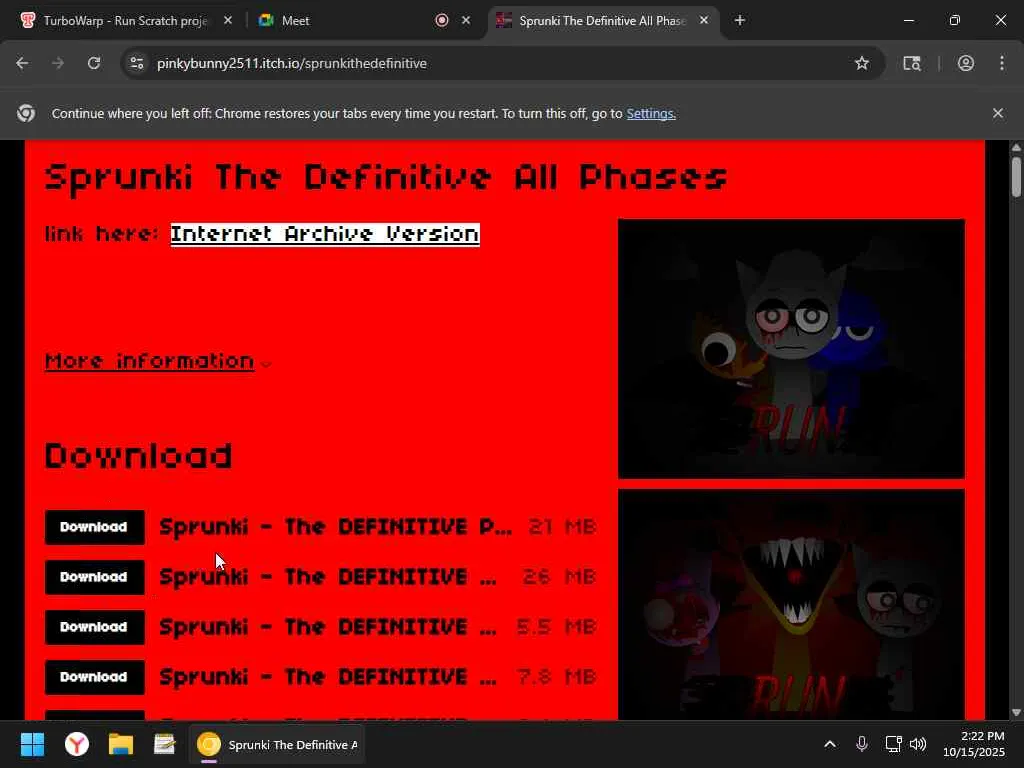
Task: Download the 7.8 MB Sprunki file
Action: [95, 677]
